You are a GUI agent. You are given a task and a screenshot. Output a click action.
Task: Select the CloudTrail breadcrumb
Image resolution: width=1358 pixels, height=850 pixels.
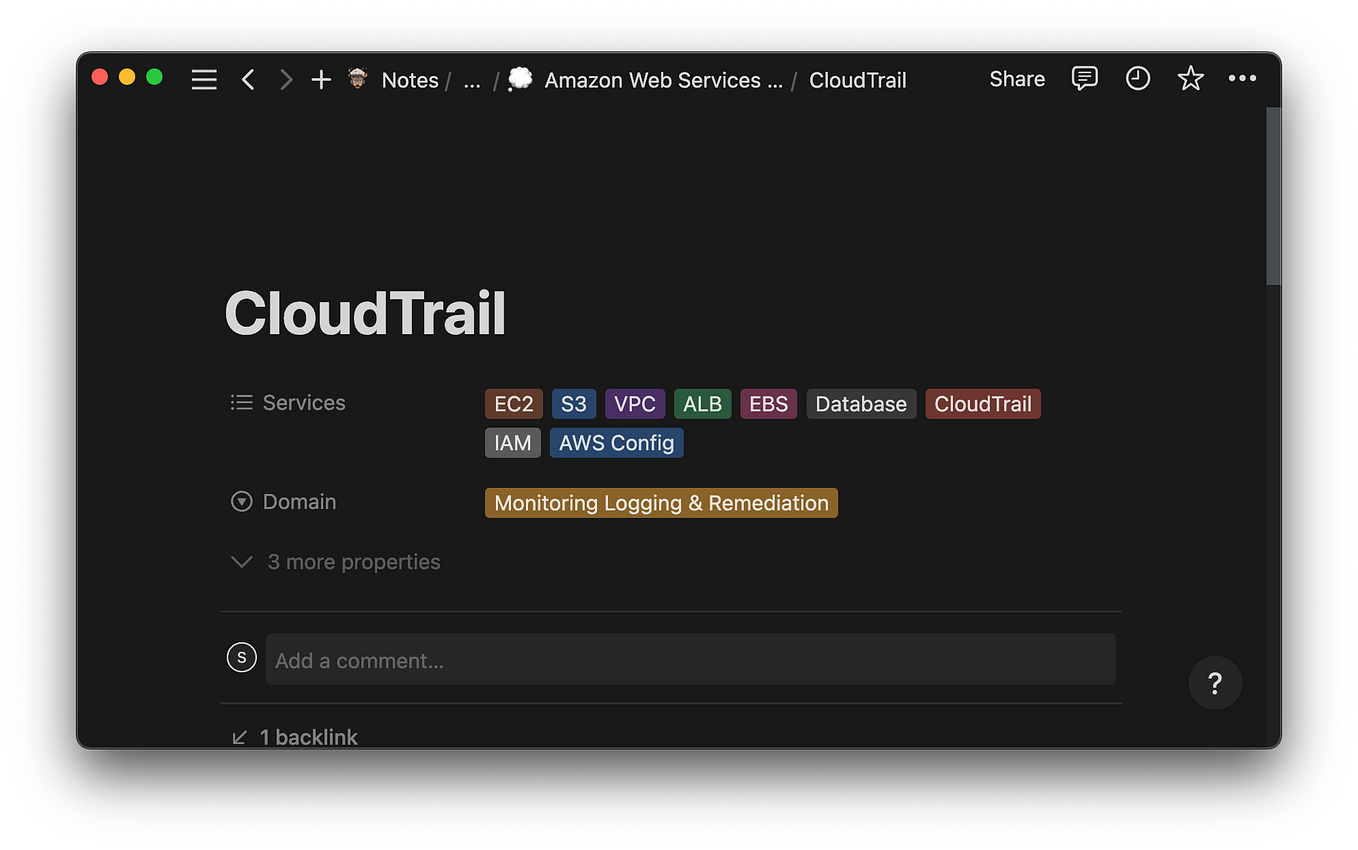(857, 80)
